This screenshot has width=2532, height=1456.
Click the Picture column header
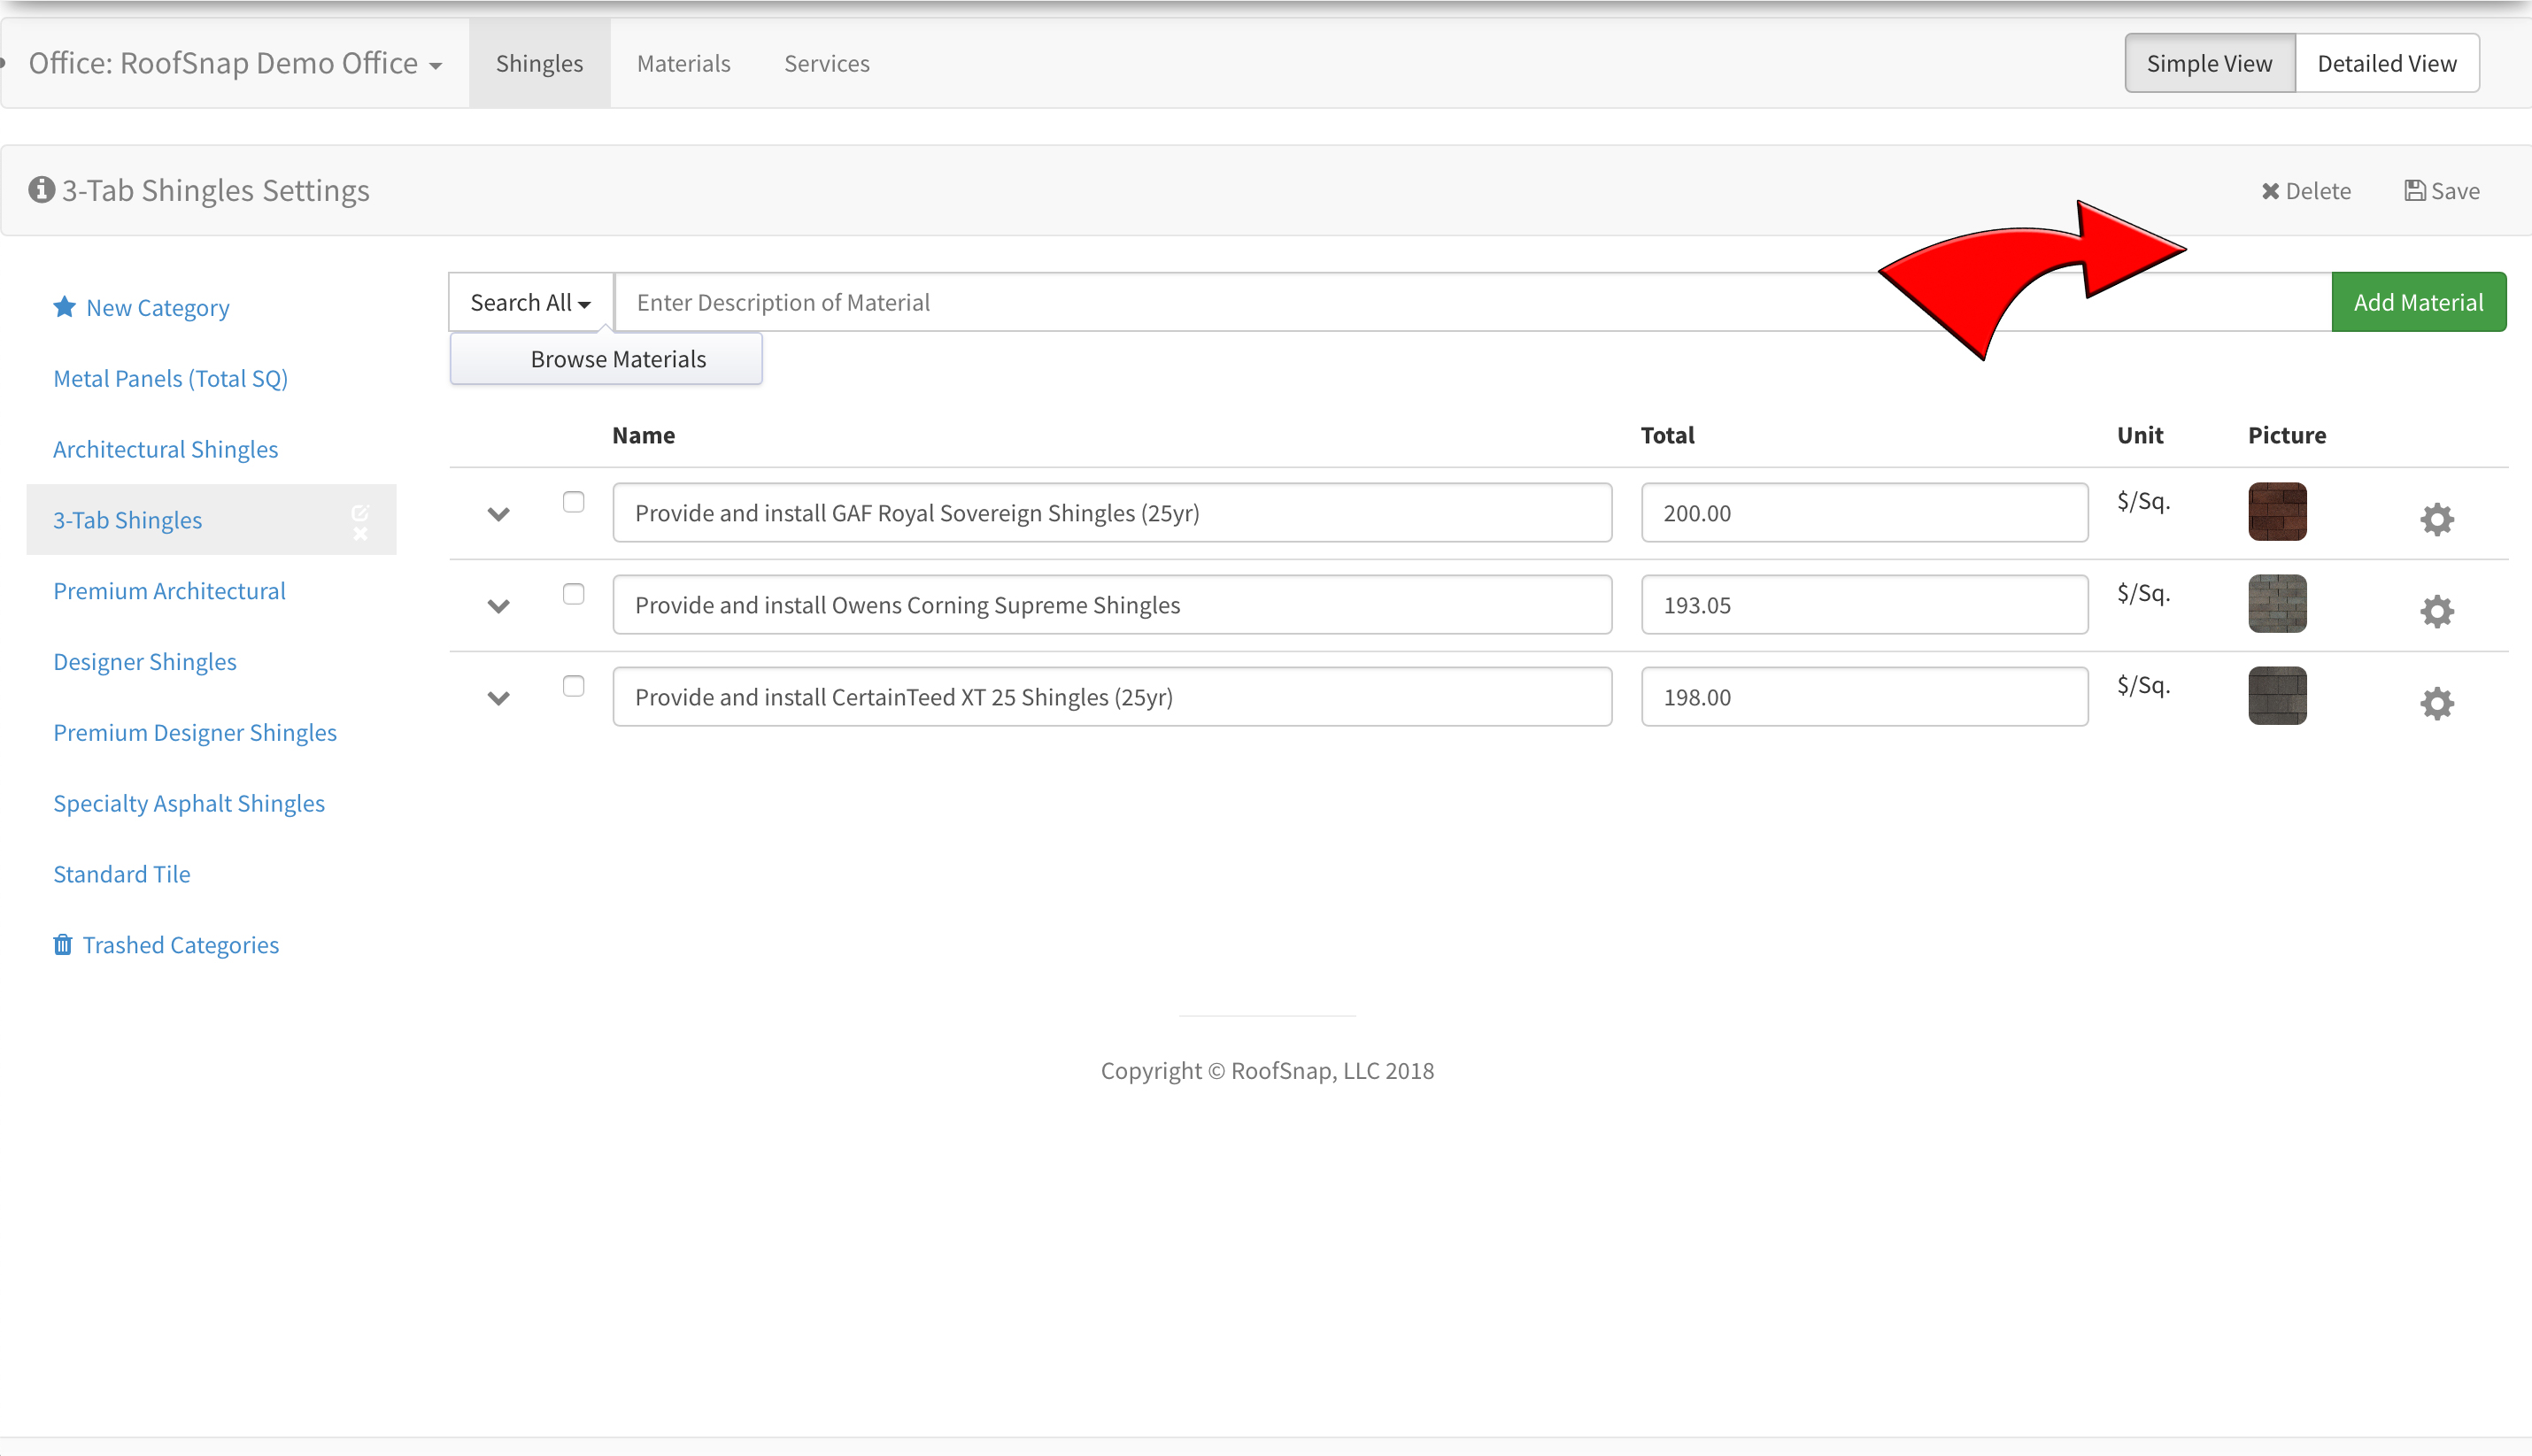point(2287,436)
